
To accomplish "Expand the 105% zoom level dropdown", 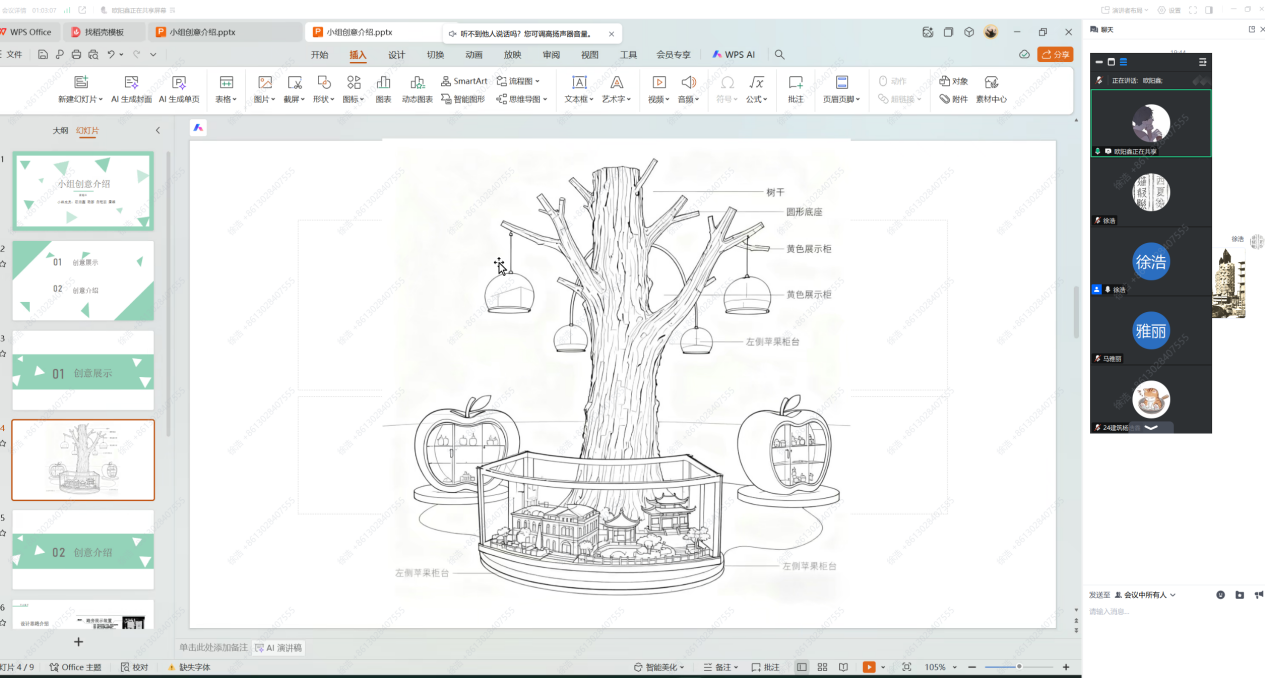I will pyautogui.click(x=954, y=667).
